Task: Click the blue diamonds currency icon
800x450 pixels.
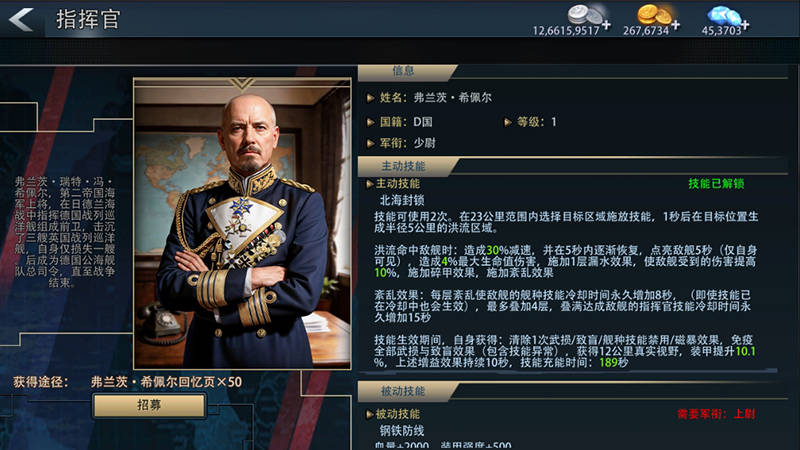Action: click(x=724, y=15)
